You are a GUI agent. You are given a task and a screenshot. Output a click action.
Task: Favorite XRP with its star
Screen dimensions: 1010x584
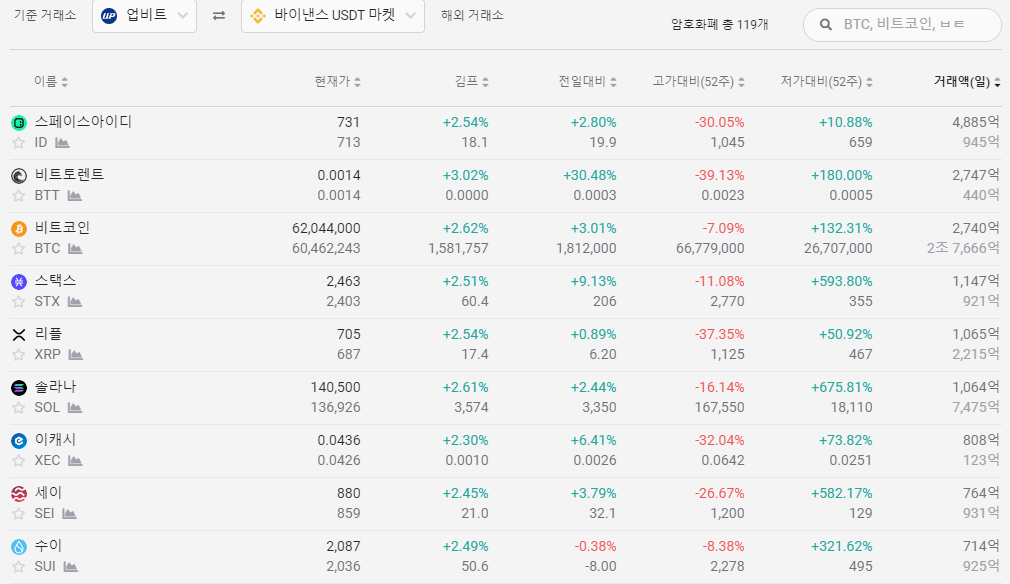tap(19, 354)
